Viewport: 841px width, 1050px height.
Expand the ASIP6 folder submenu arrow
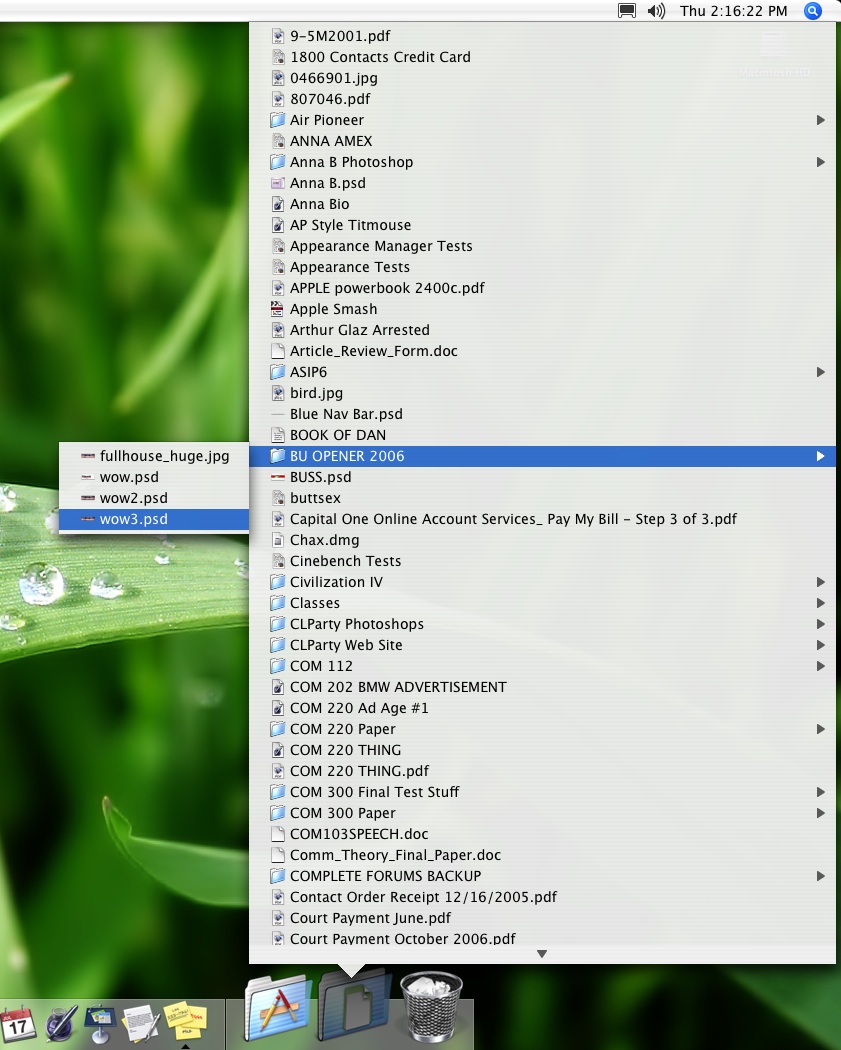820,372
